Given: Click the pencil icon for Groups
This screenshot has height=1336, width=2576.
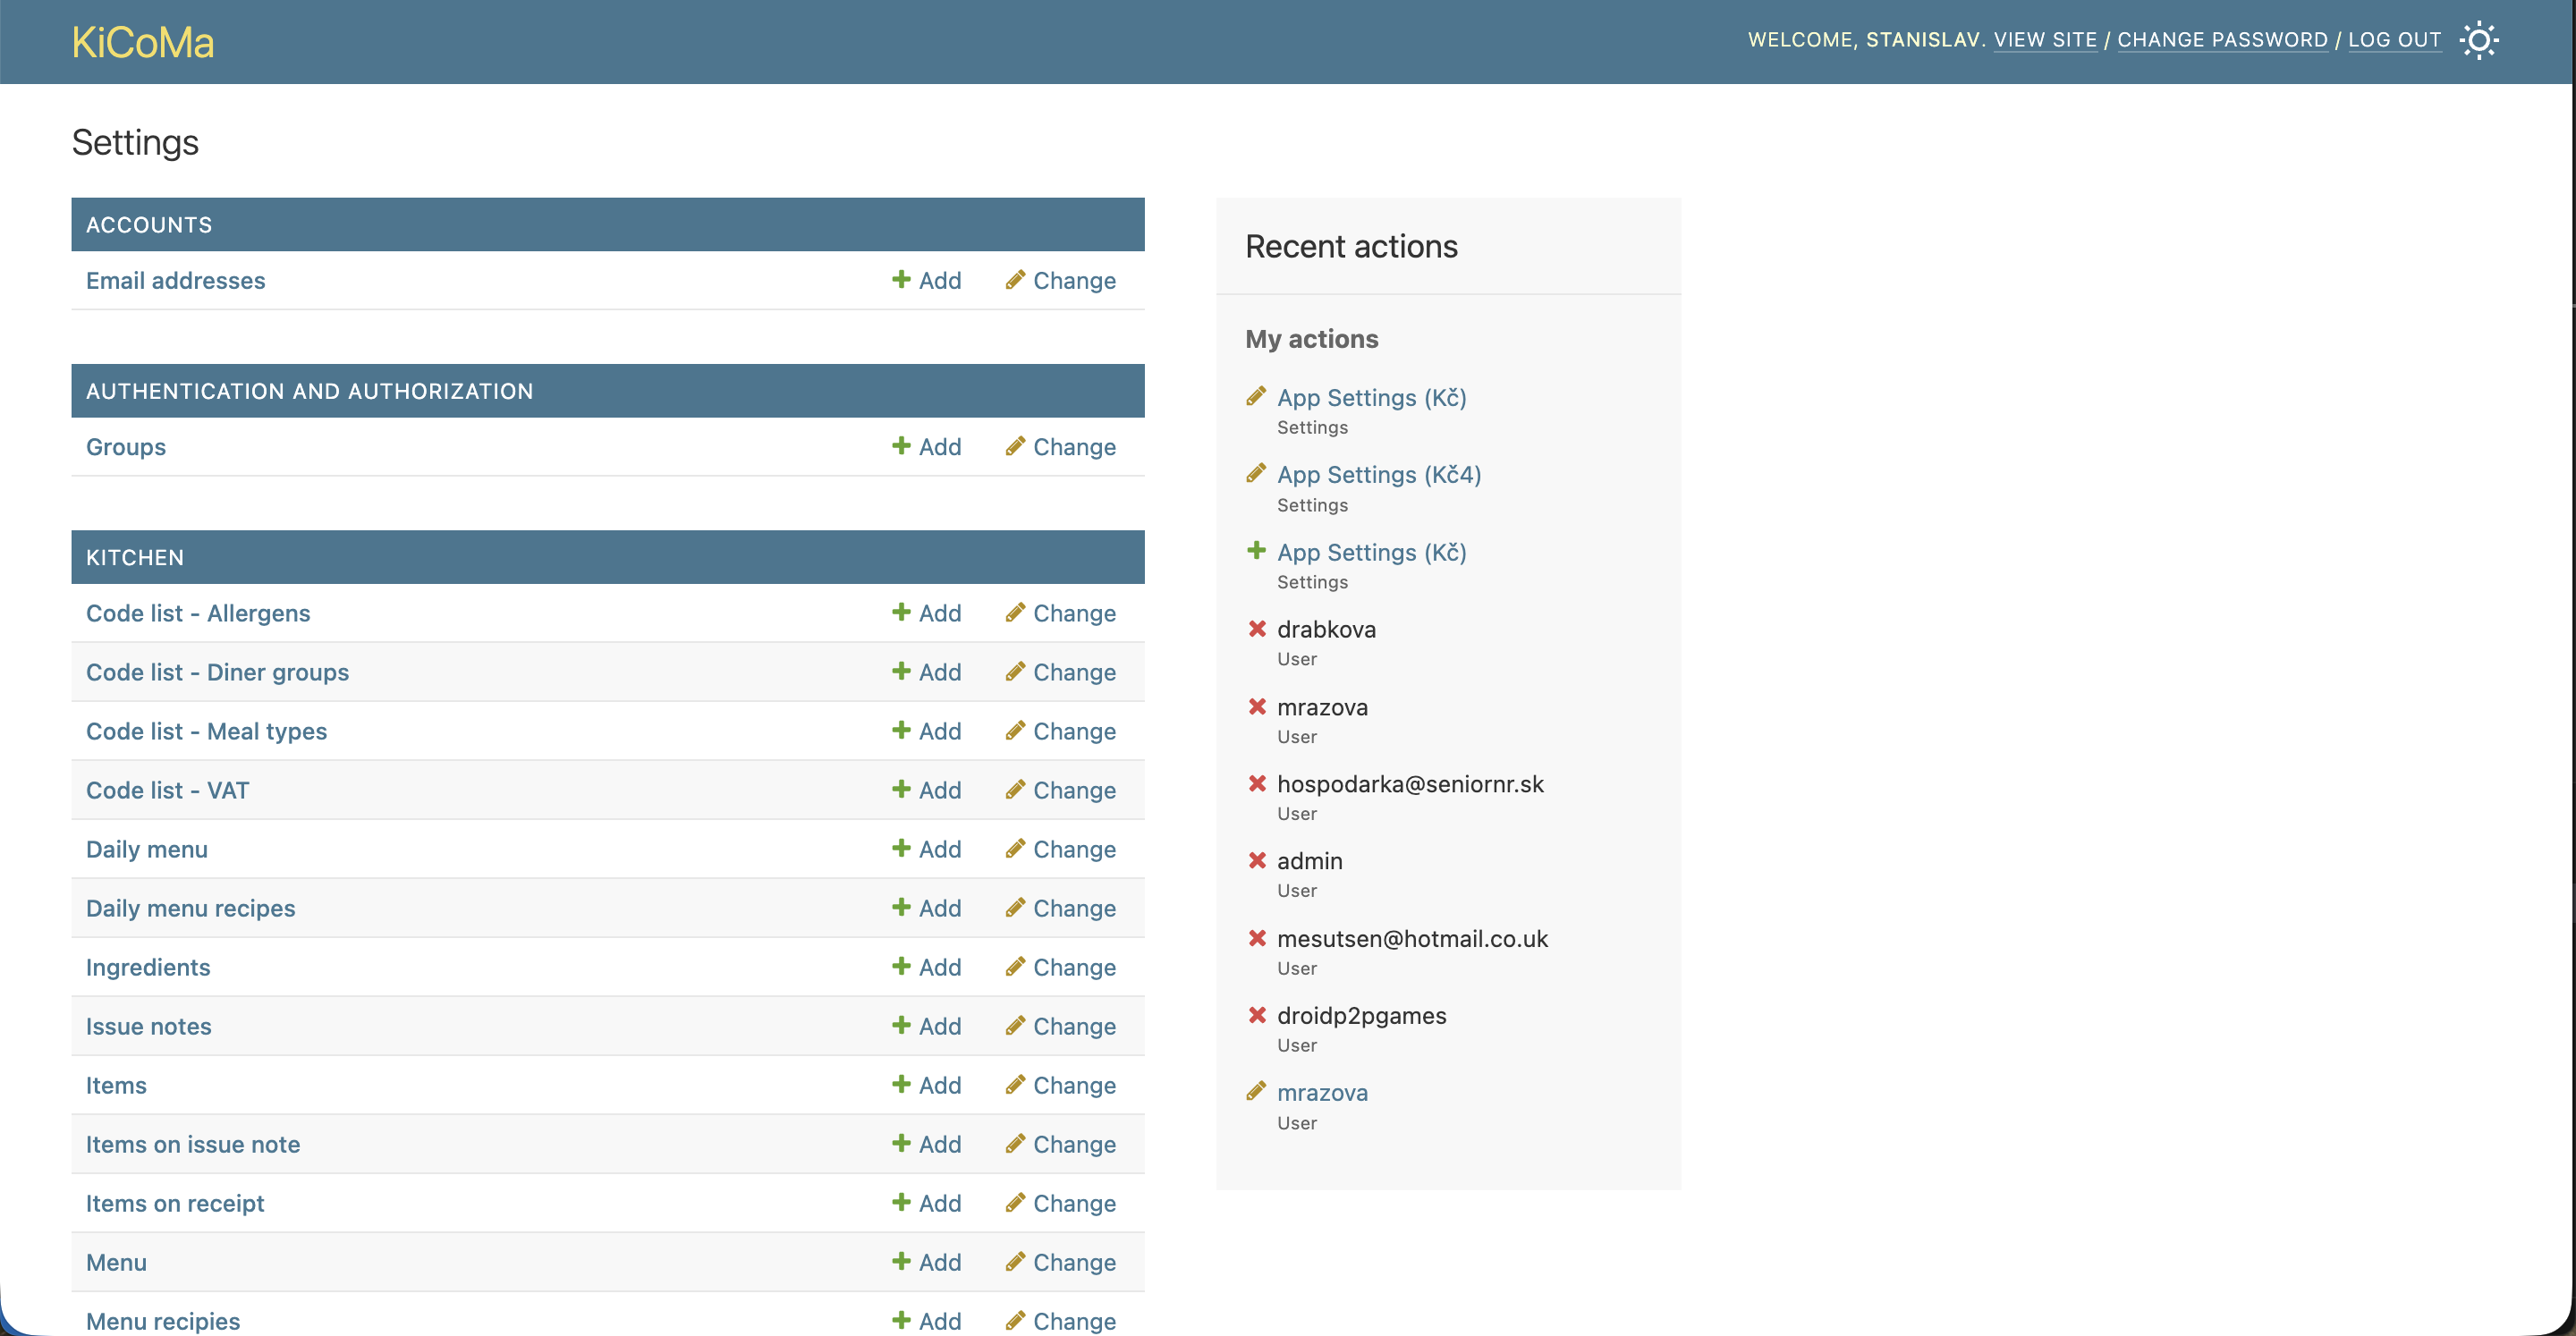Looking at the screenshot, I should [1014, 446].
